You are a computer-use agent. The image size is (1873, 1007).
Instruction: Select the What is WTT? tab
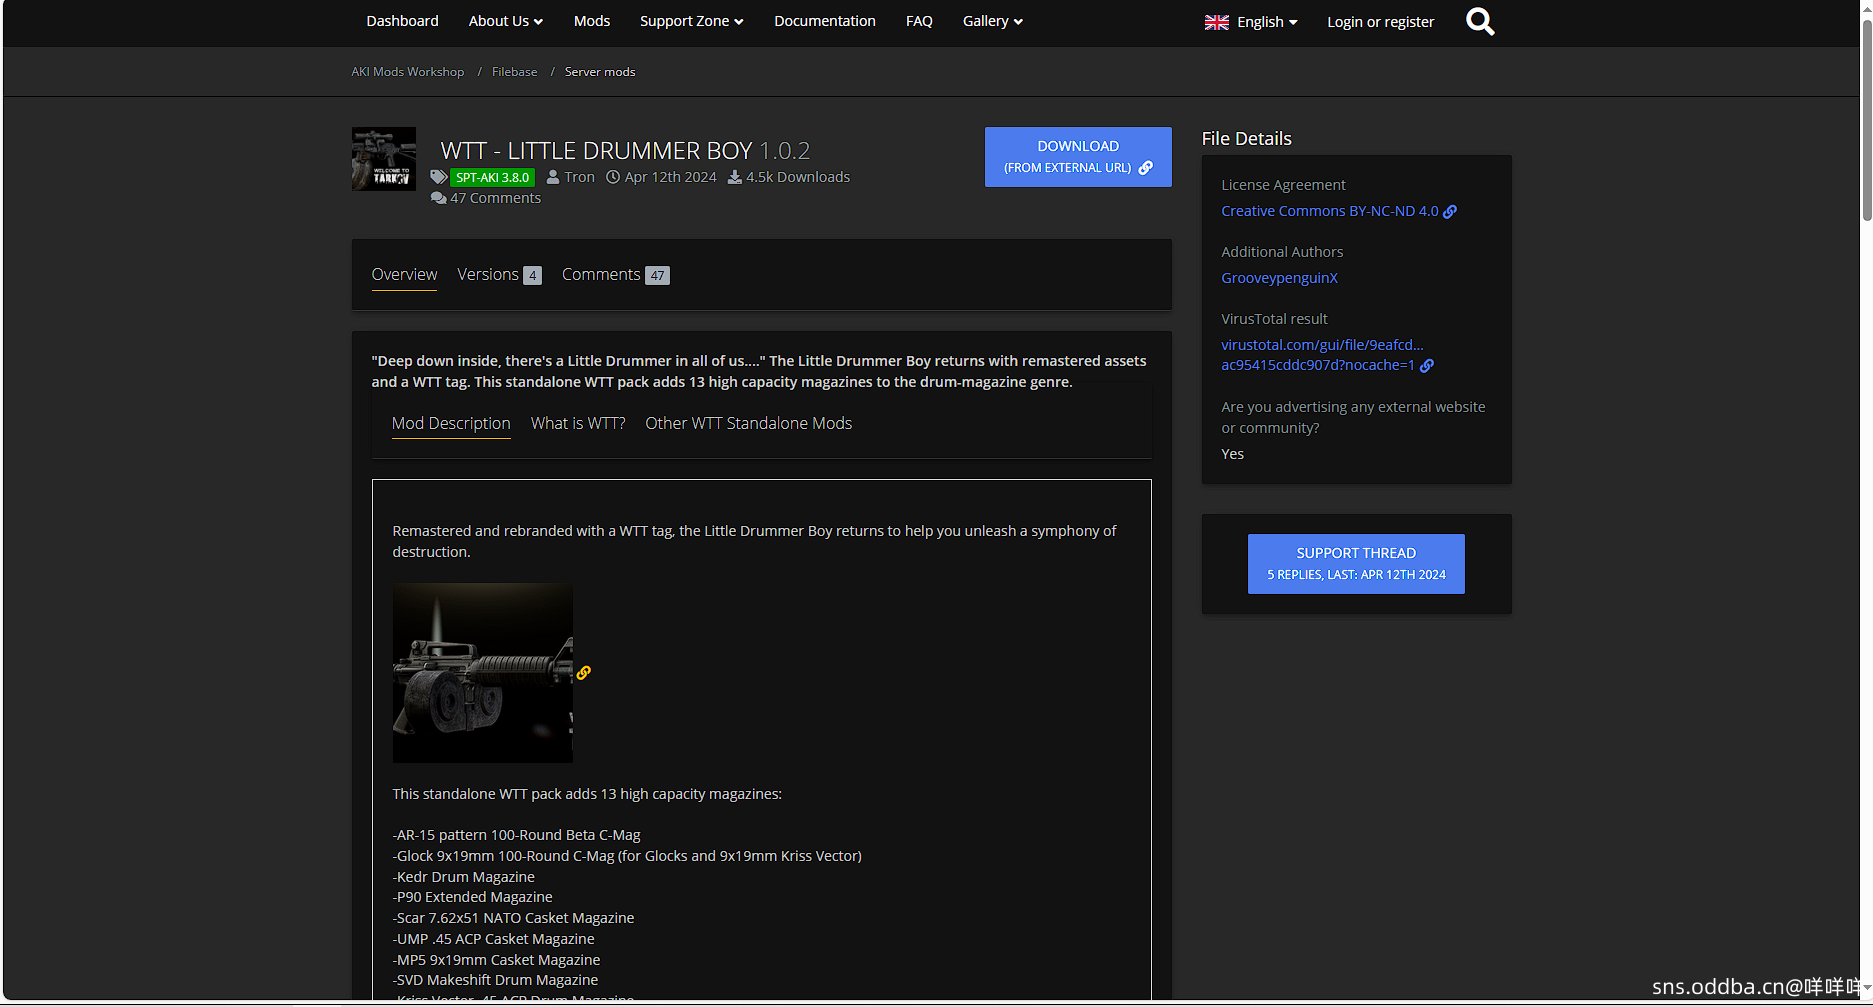pyautogui.click(x=577, y=424)
